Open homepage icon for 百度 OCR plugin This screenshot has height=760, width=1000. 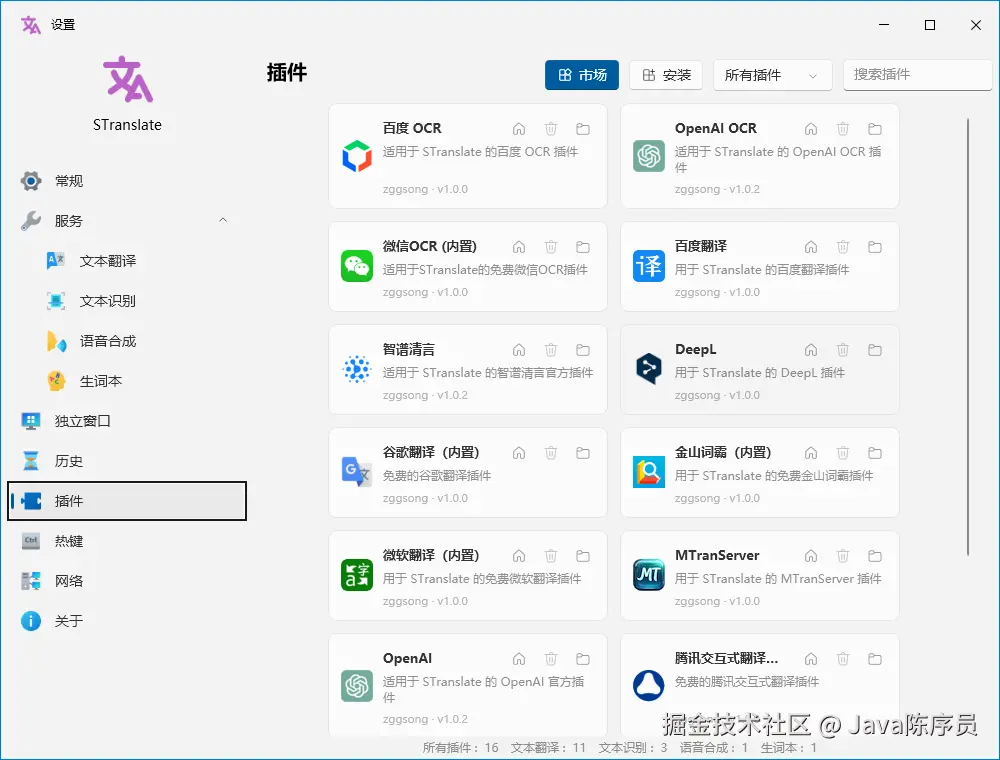[x=519, y=129]
